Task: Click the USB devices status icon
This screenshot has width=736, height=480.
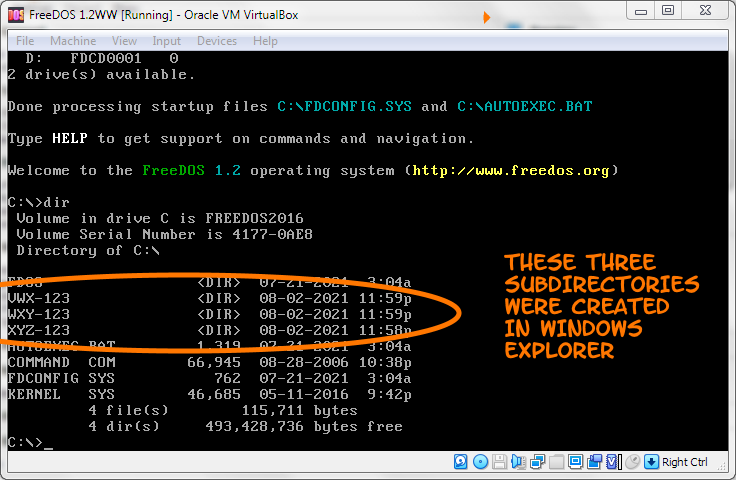Action: pyautogui.click(x=556, y=462)
